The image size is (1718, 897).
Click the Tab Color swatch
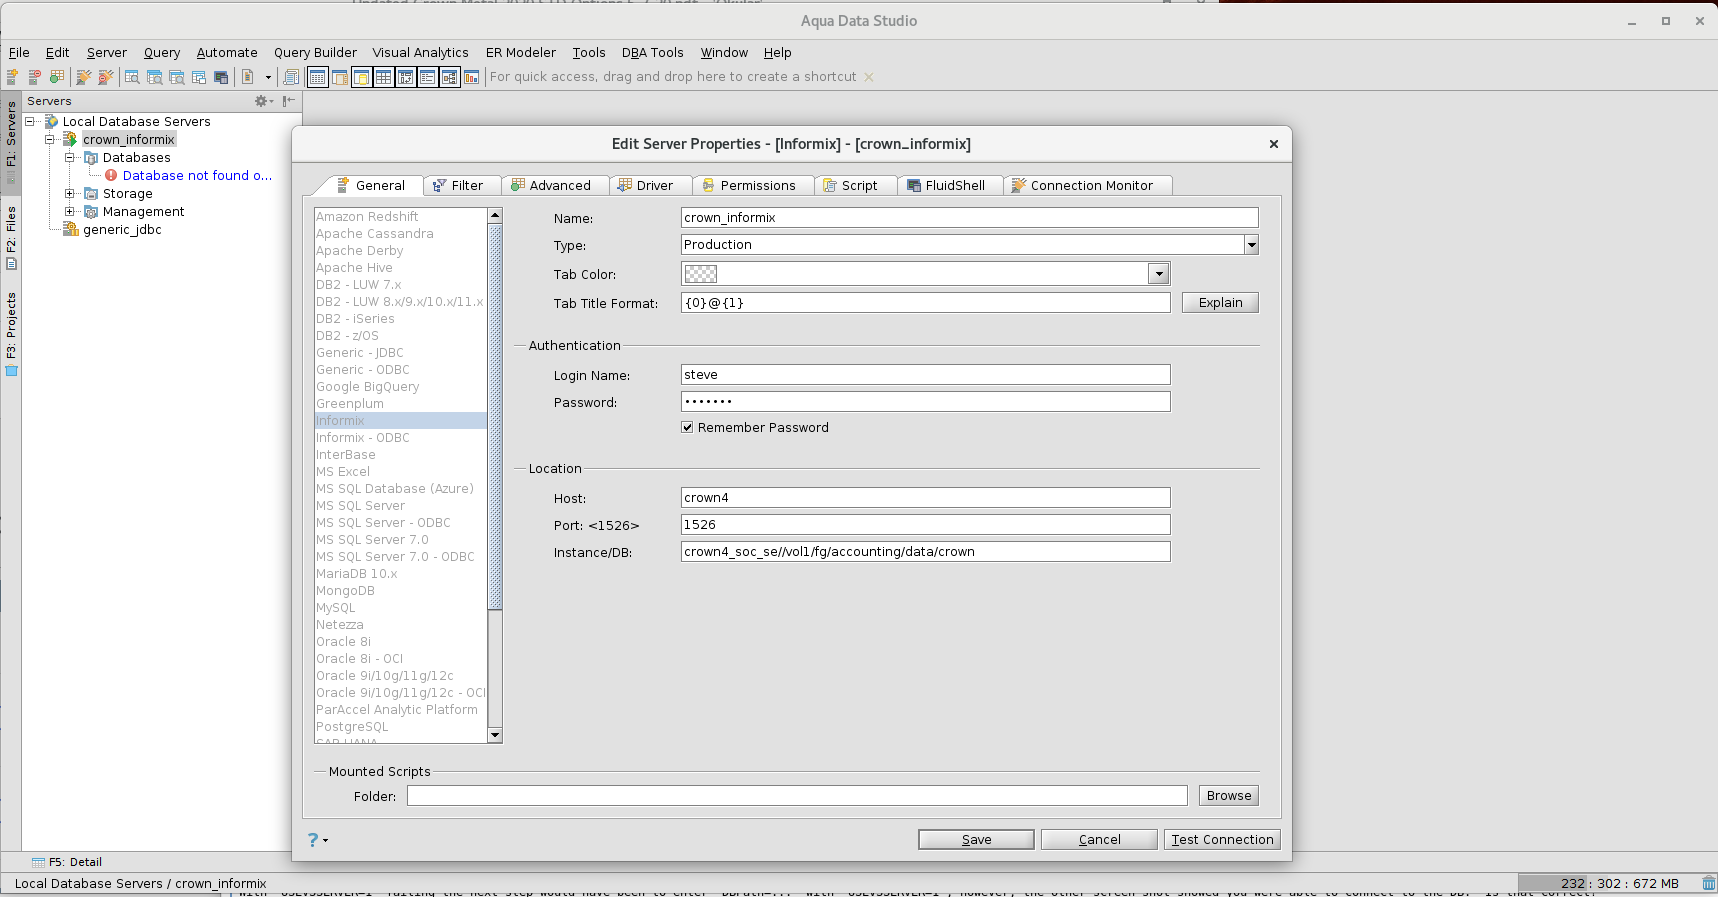point(700,274)
